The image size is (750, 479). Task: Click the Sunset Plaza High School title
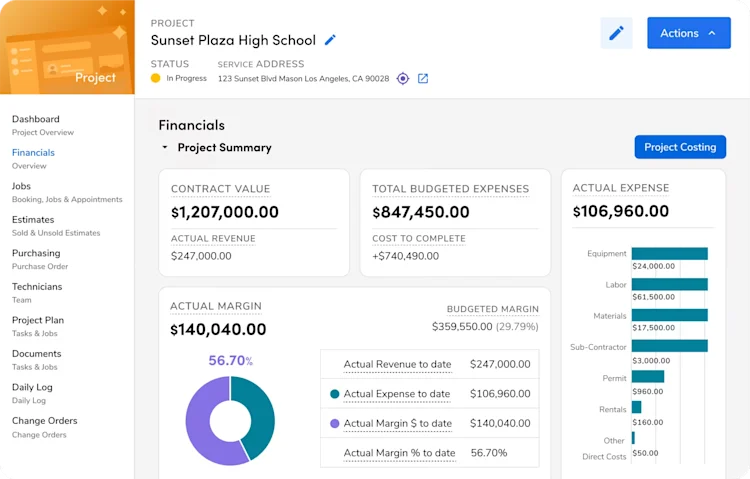coord(233,40)
